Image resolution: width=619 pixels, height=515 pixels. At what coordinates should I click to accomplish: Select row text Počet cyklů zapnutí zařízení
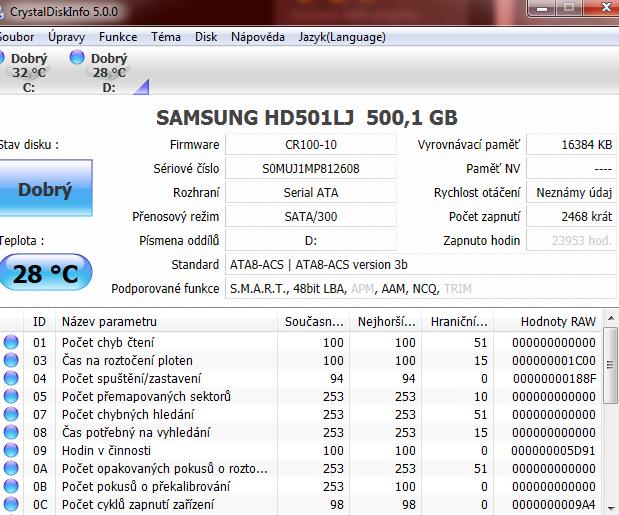pos(138,504)
